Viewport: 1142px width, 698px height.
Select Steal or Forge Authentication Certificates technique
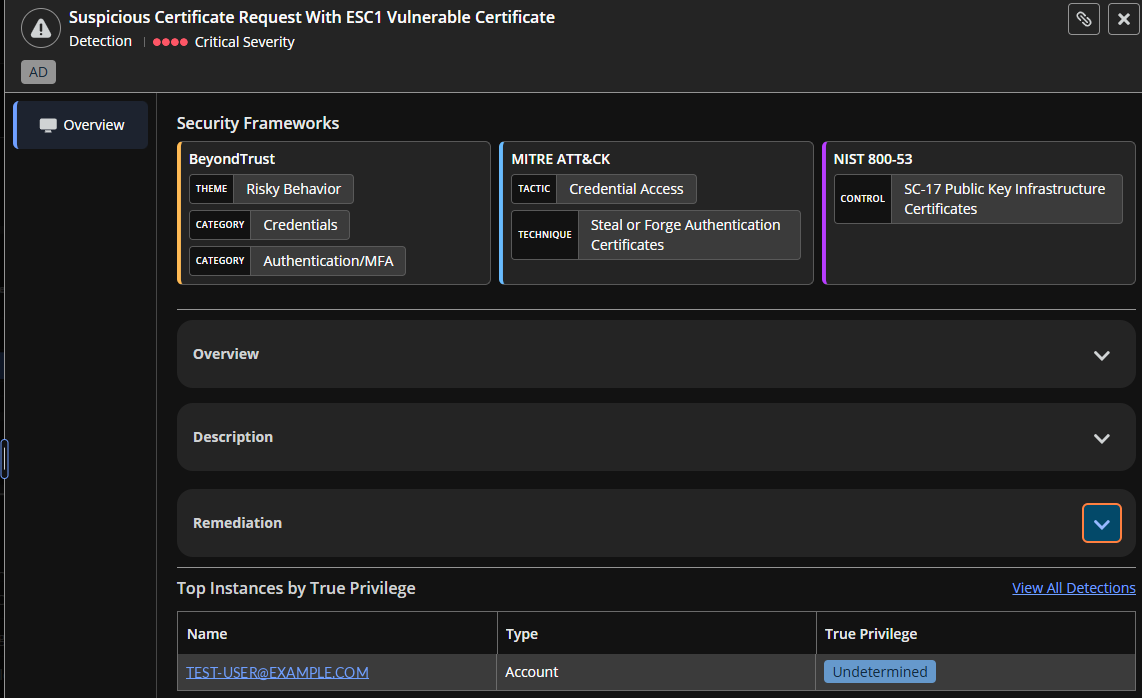coord(656,235)
